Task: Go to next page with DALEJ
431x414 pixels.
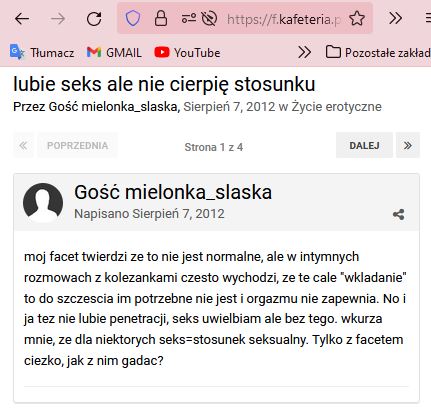Action: (x=364, y=145)
